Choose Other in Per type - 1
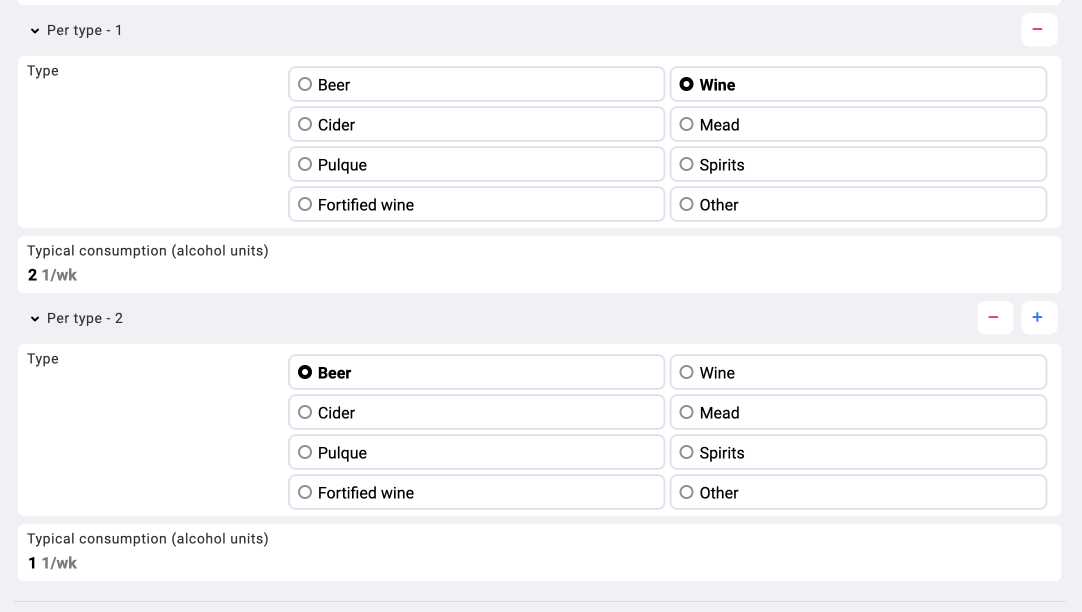 coord(857,205)
